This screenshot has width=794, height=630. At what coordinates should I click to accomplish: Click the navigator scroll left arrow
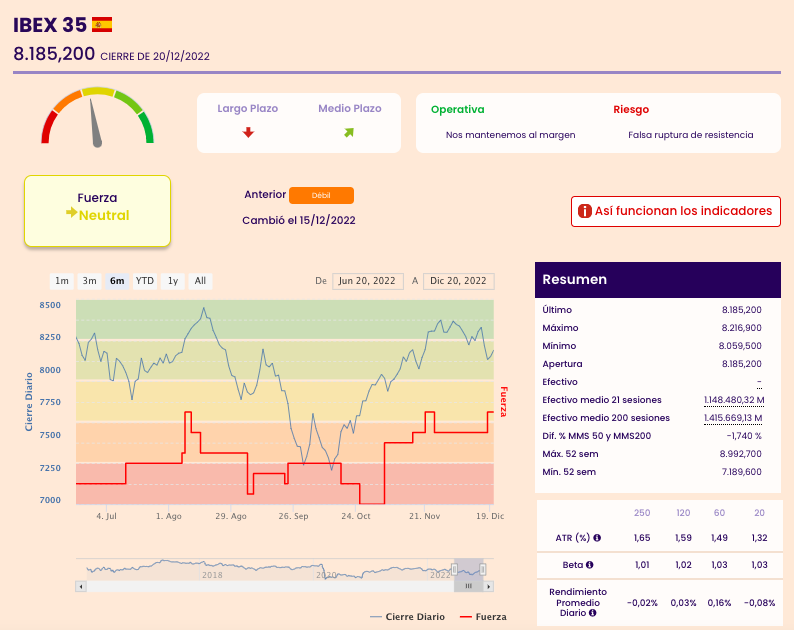coord(81,586)
